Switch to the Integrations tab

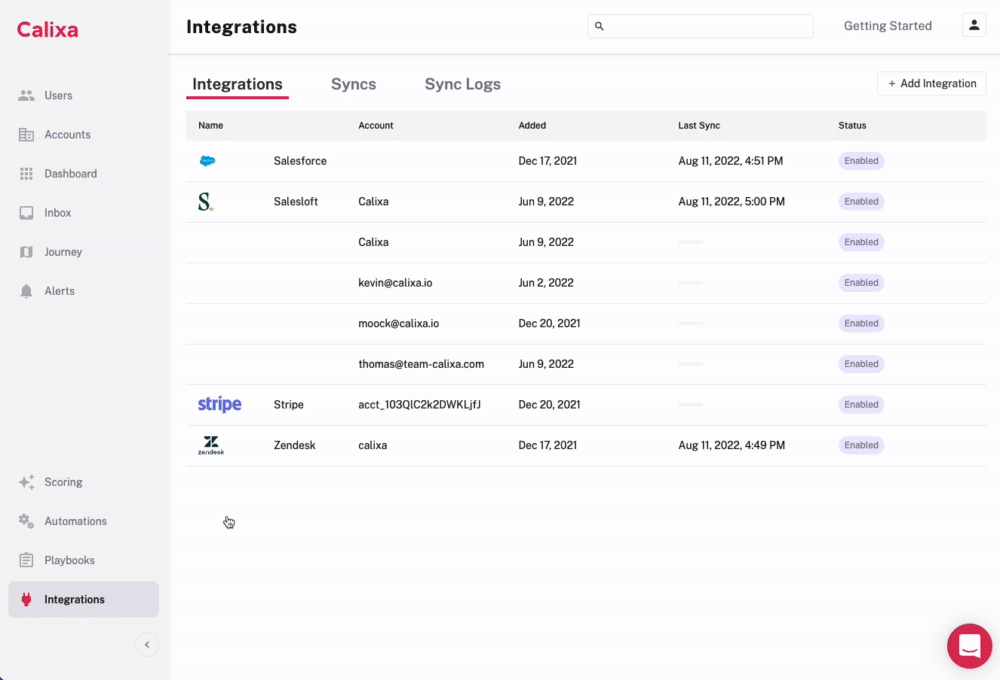click(237, 84)
